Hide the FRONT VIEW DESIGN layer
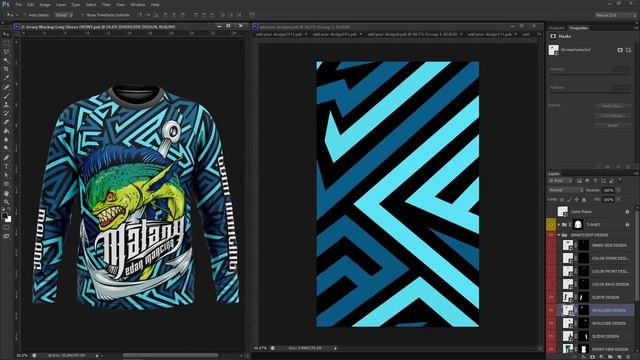640x360 pixels. point(551,349)
